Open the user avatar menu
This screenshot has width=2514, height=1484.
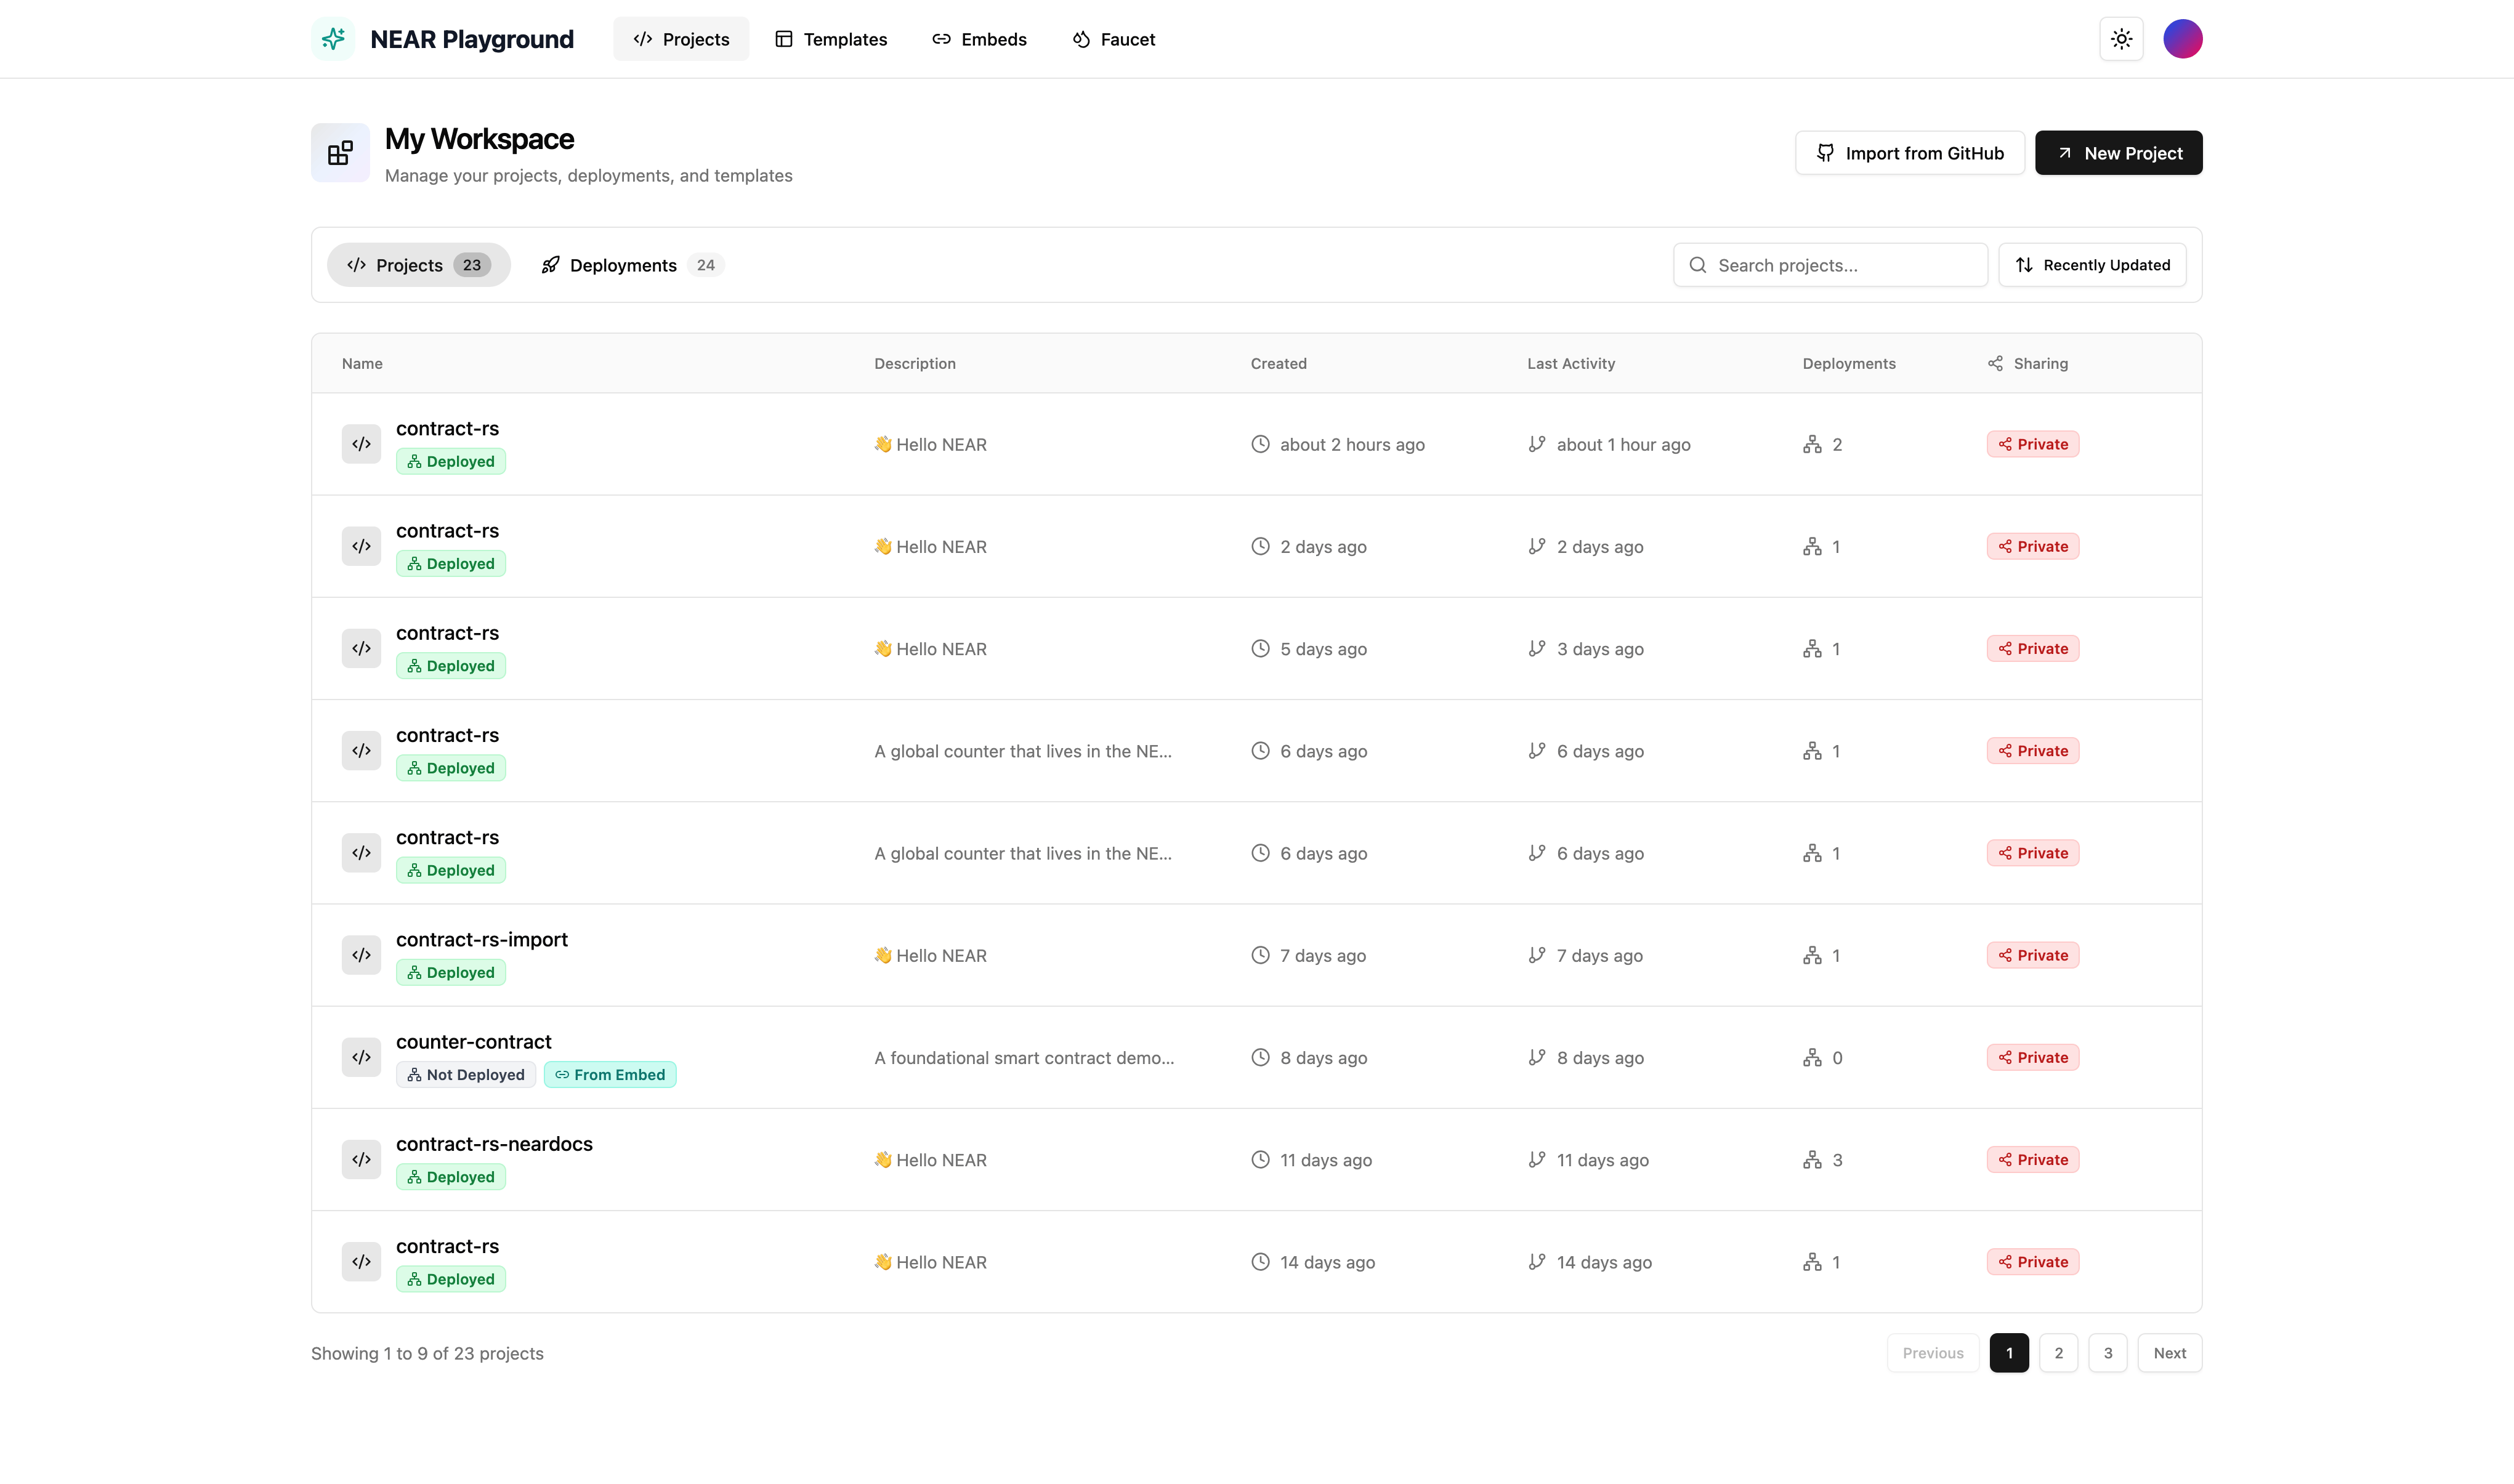pos(2182,39)
